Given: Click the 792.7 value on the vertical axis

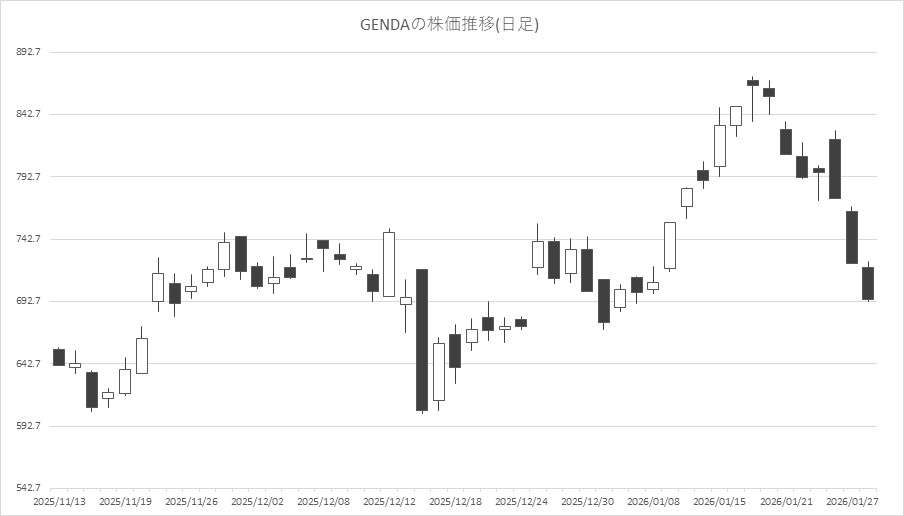Looking at the screenshot, I should (26, 177).
